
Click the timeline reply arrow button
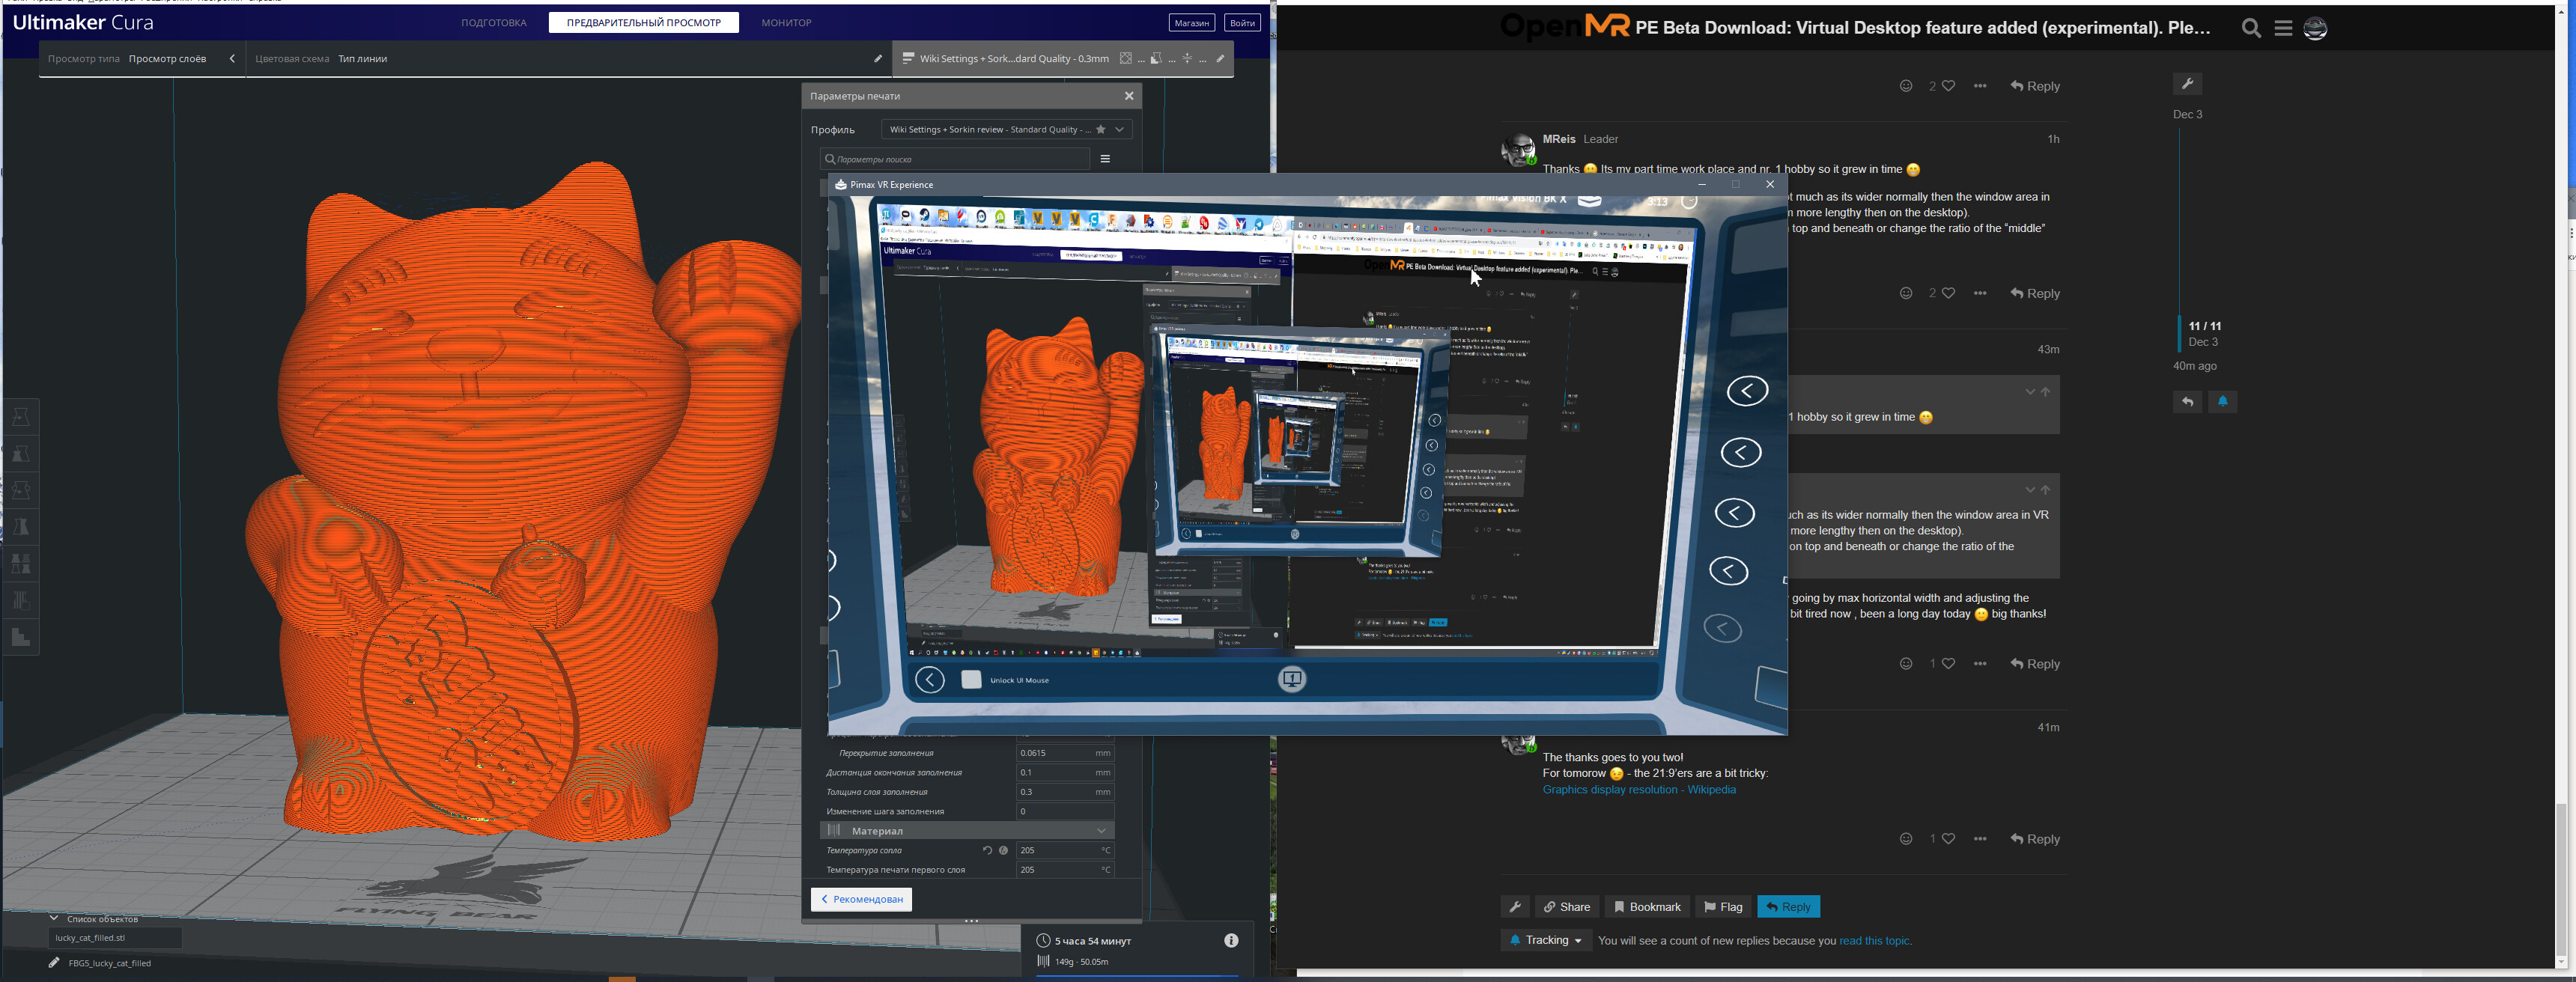pos(2187,402)
